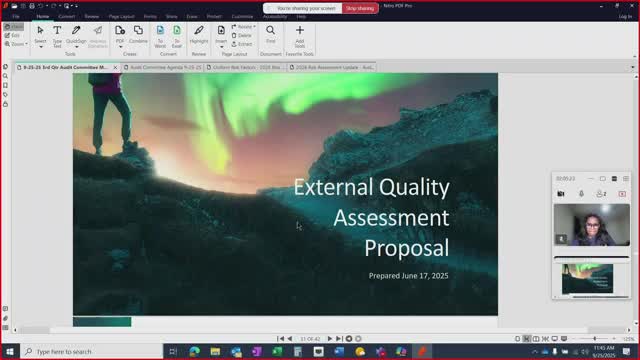The image size is (640, 360).
Task: Select single page view mode
Action: 518,339
